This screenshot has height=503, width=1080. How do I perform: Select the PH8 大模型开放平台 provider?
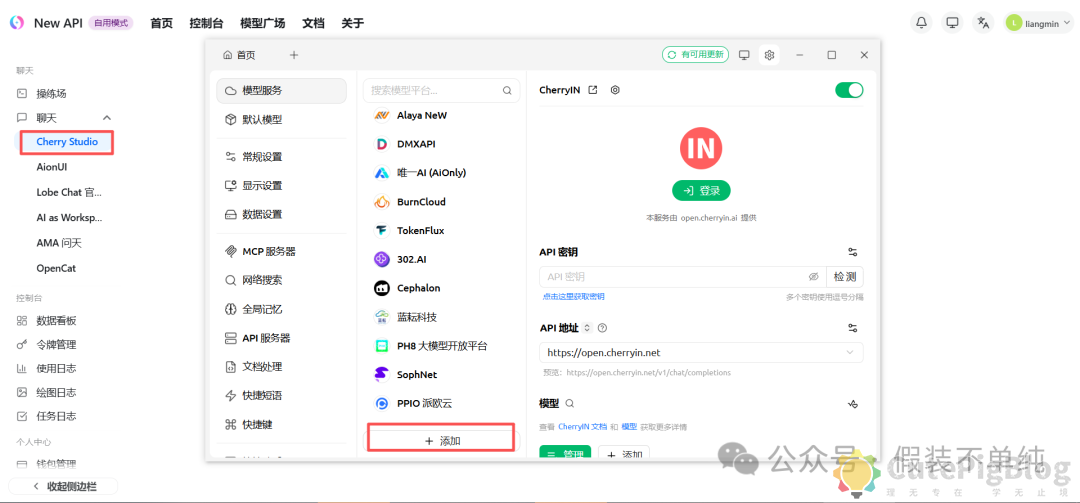[441, 346]
